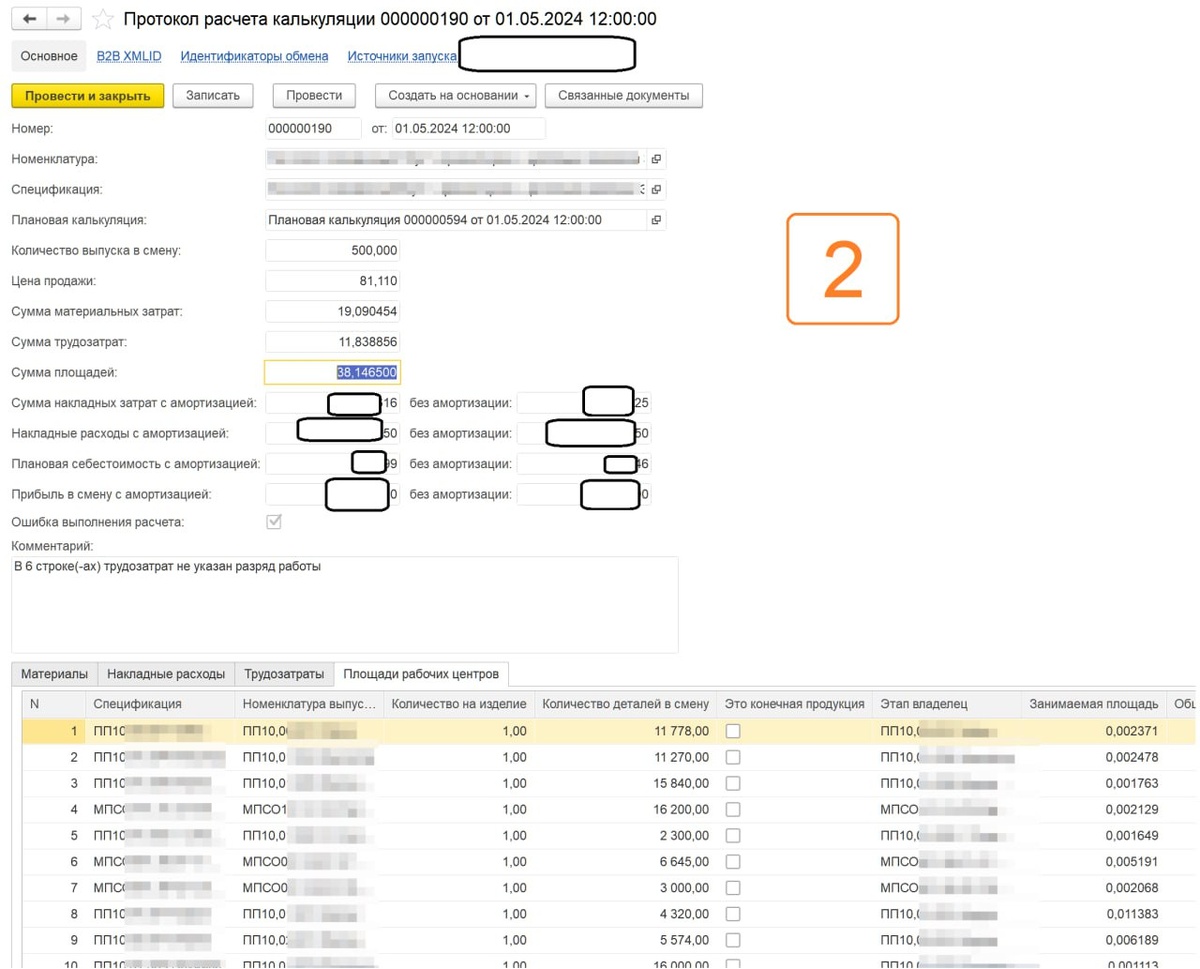Click Занимаемая площадь column header

click(x=1094, y=704)
